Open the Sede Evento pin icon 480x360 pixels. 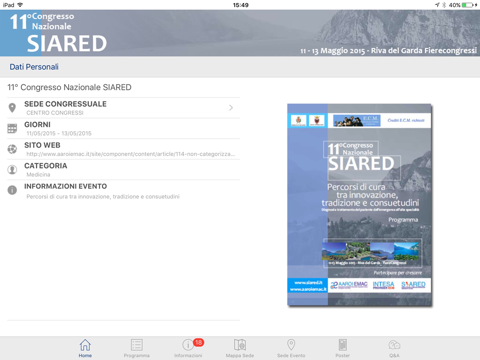pyautogui.click(x=291, y=345)
